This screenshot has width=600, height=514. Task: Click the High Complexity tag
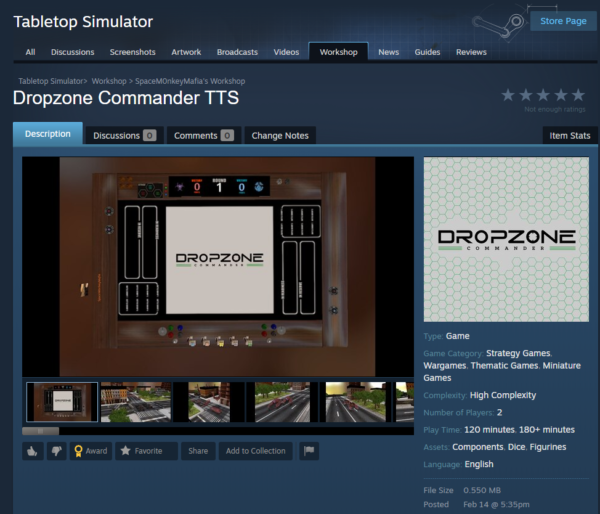coord(503,395)
